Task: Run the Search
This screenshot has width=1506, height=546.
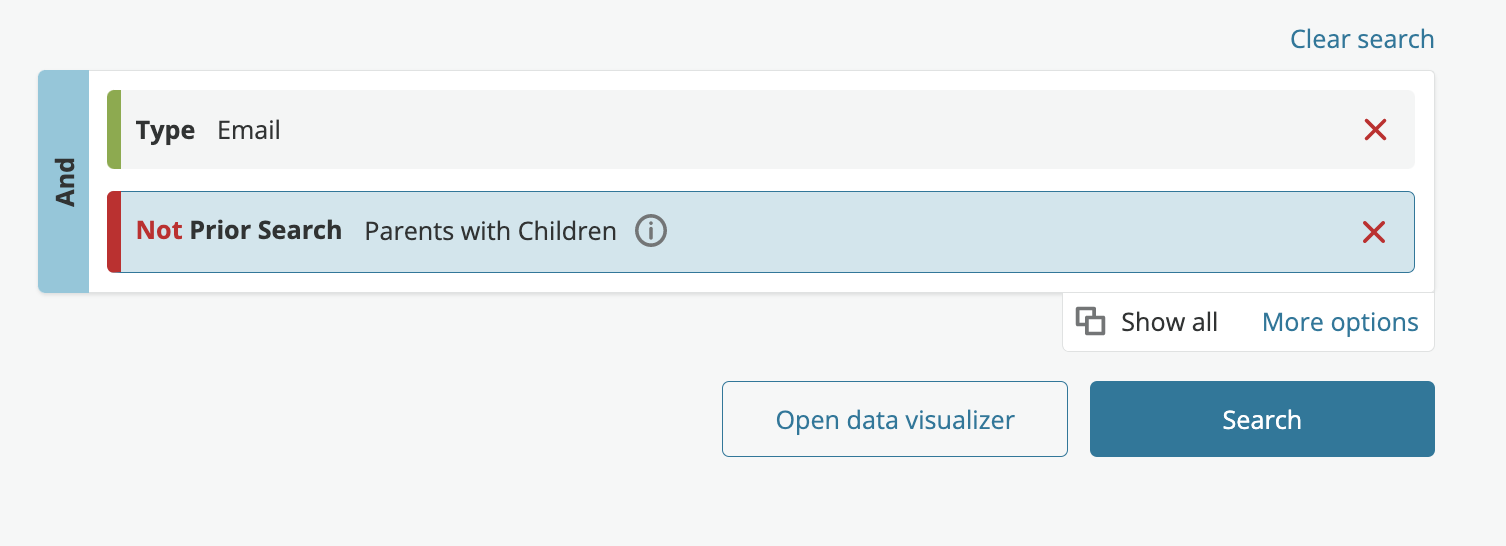Action: point(1262,419)
